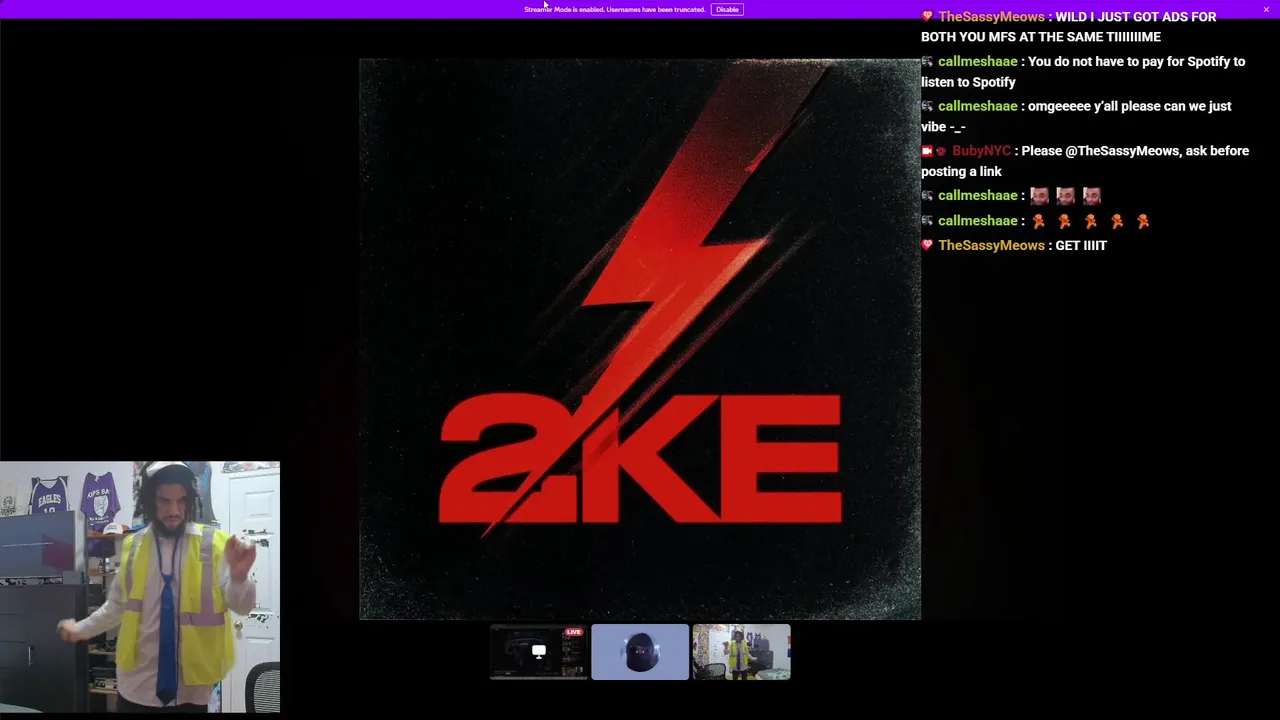The width and height of the screenshot is (1280, 720).
Task: Click heart badge beside the WILD ADS message
Action: [927, 17]
